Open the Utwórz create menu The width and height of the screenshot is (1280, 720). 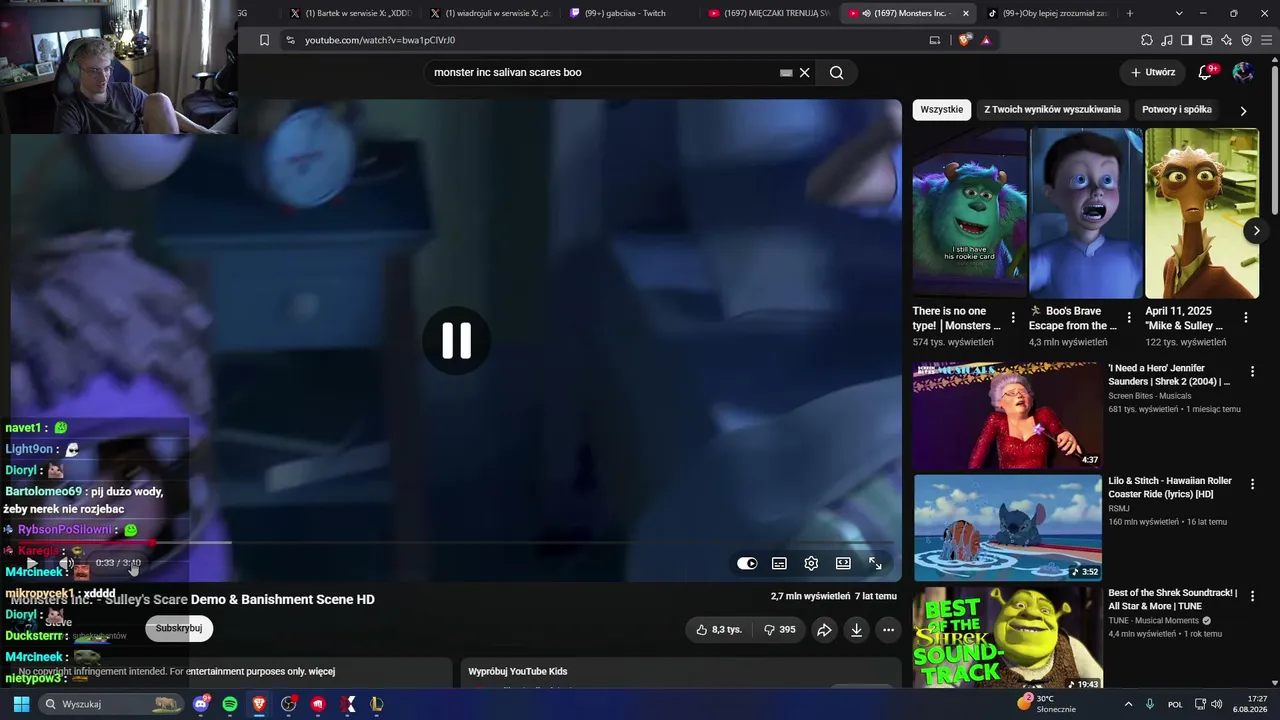point(1153,72)
